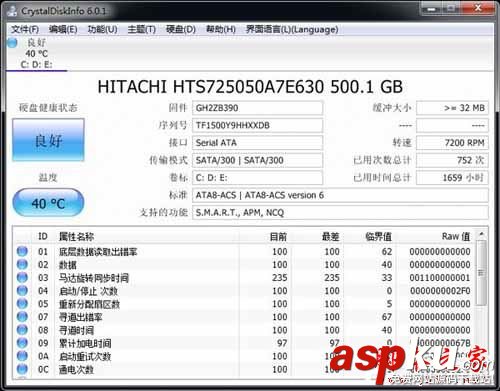Select the 马达旋转同步时间 row

[x=245, y=277]
